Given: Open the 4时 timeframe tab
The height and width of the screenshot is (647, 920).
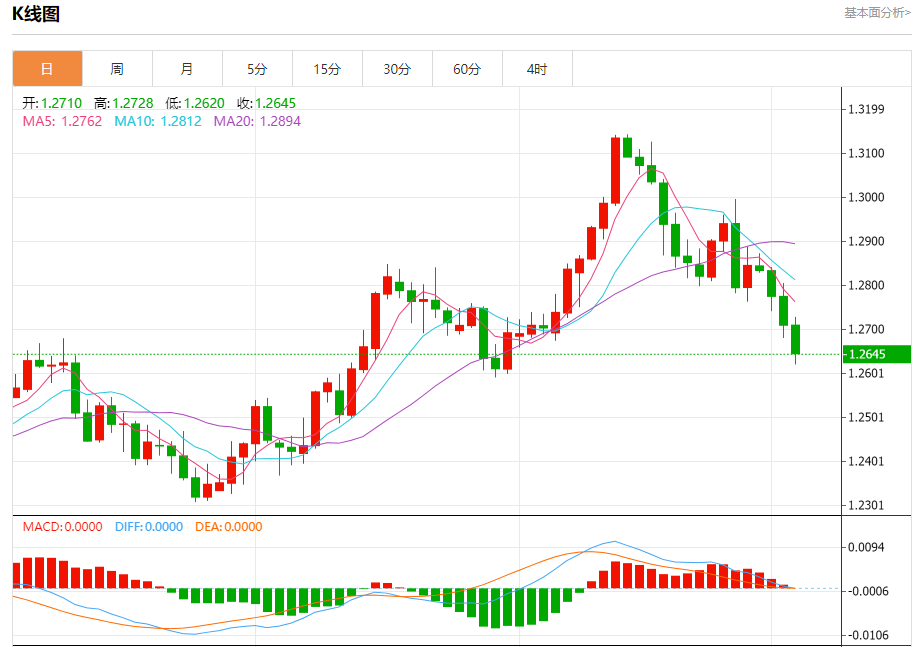Looking at the screenshot, I should click(537, 69).
